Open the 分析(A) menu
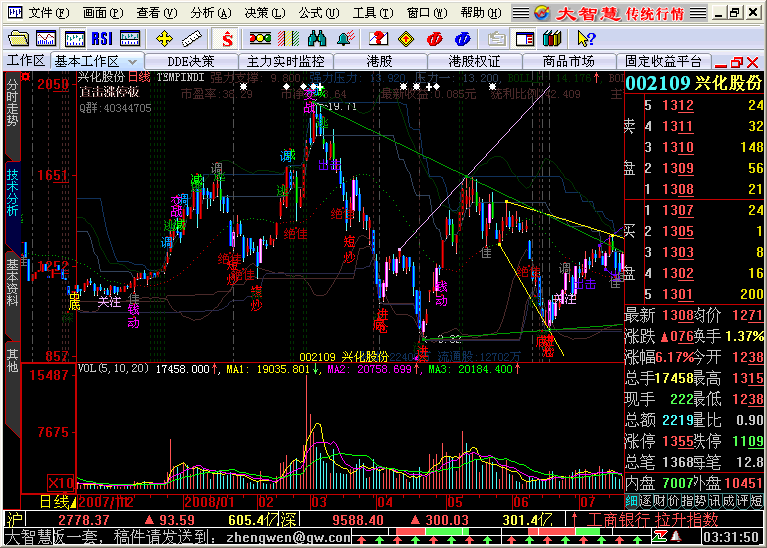Screen dimensions: 767x548 211,13
